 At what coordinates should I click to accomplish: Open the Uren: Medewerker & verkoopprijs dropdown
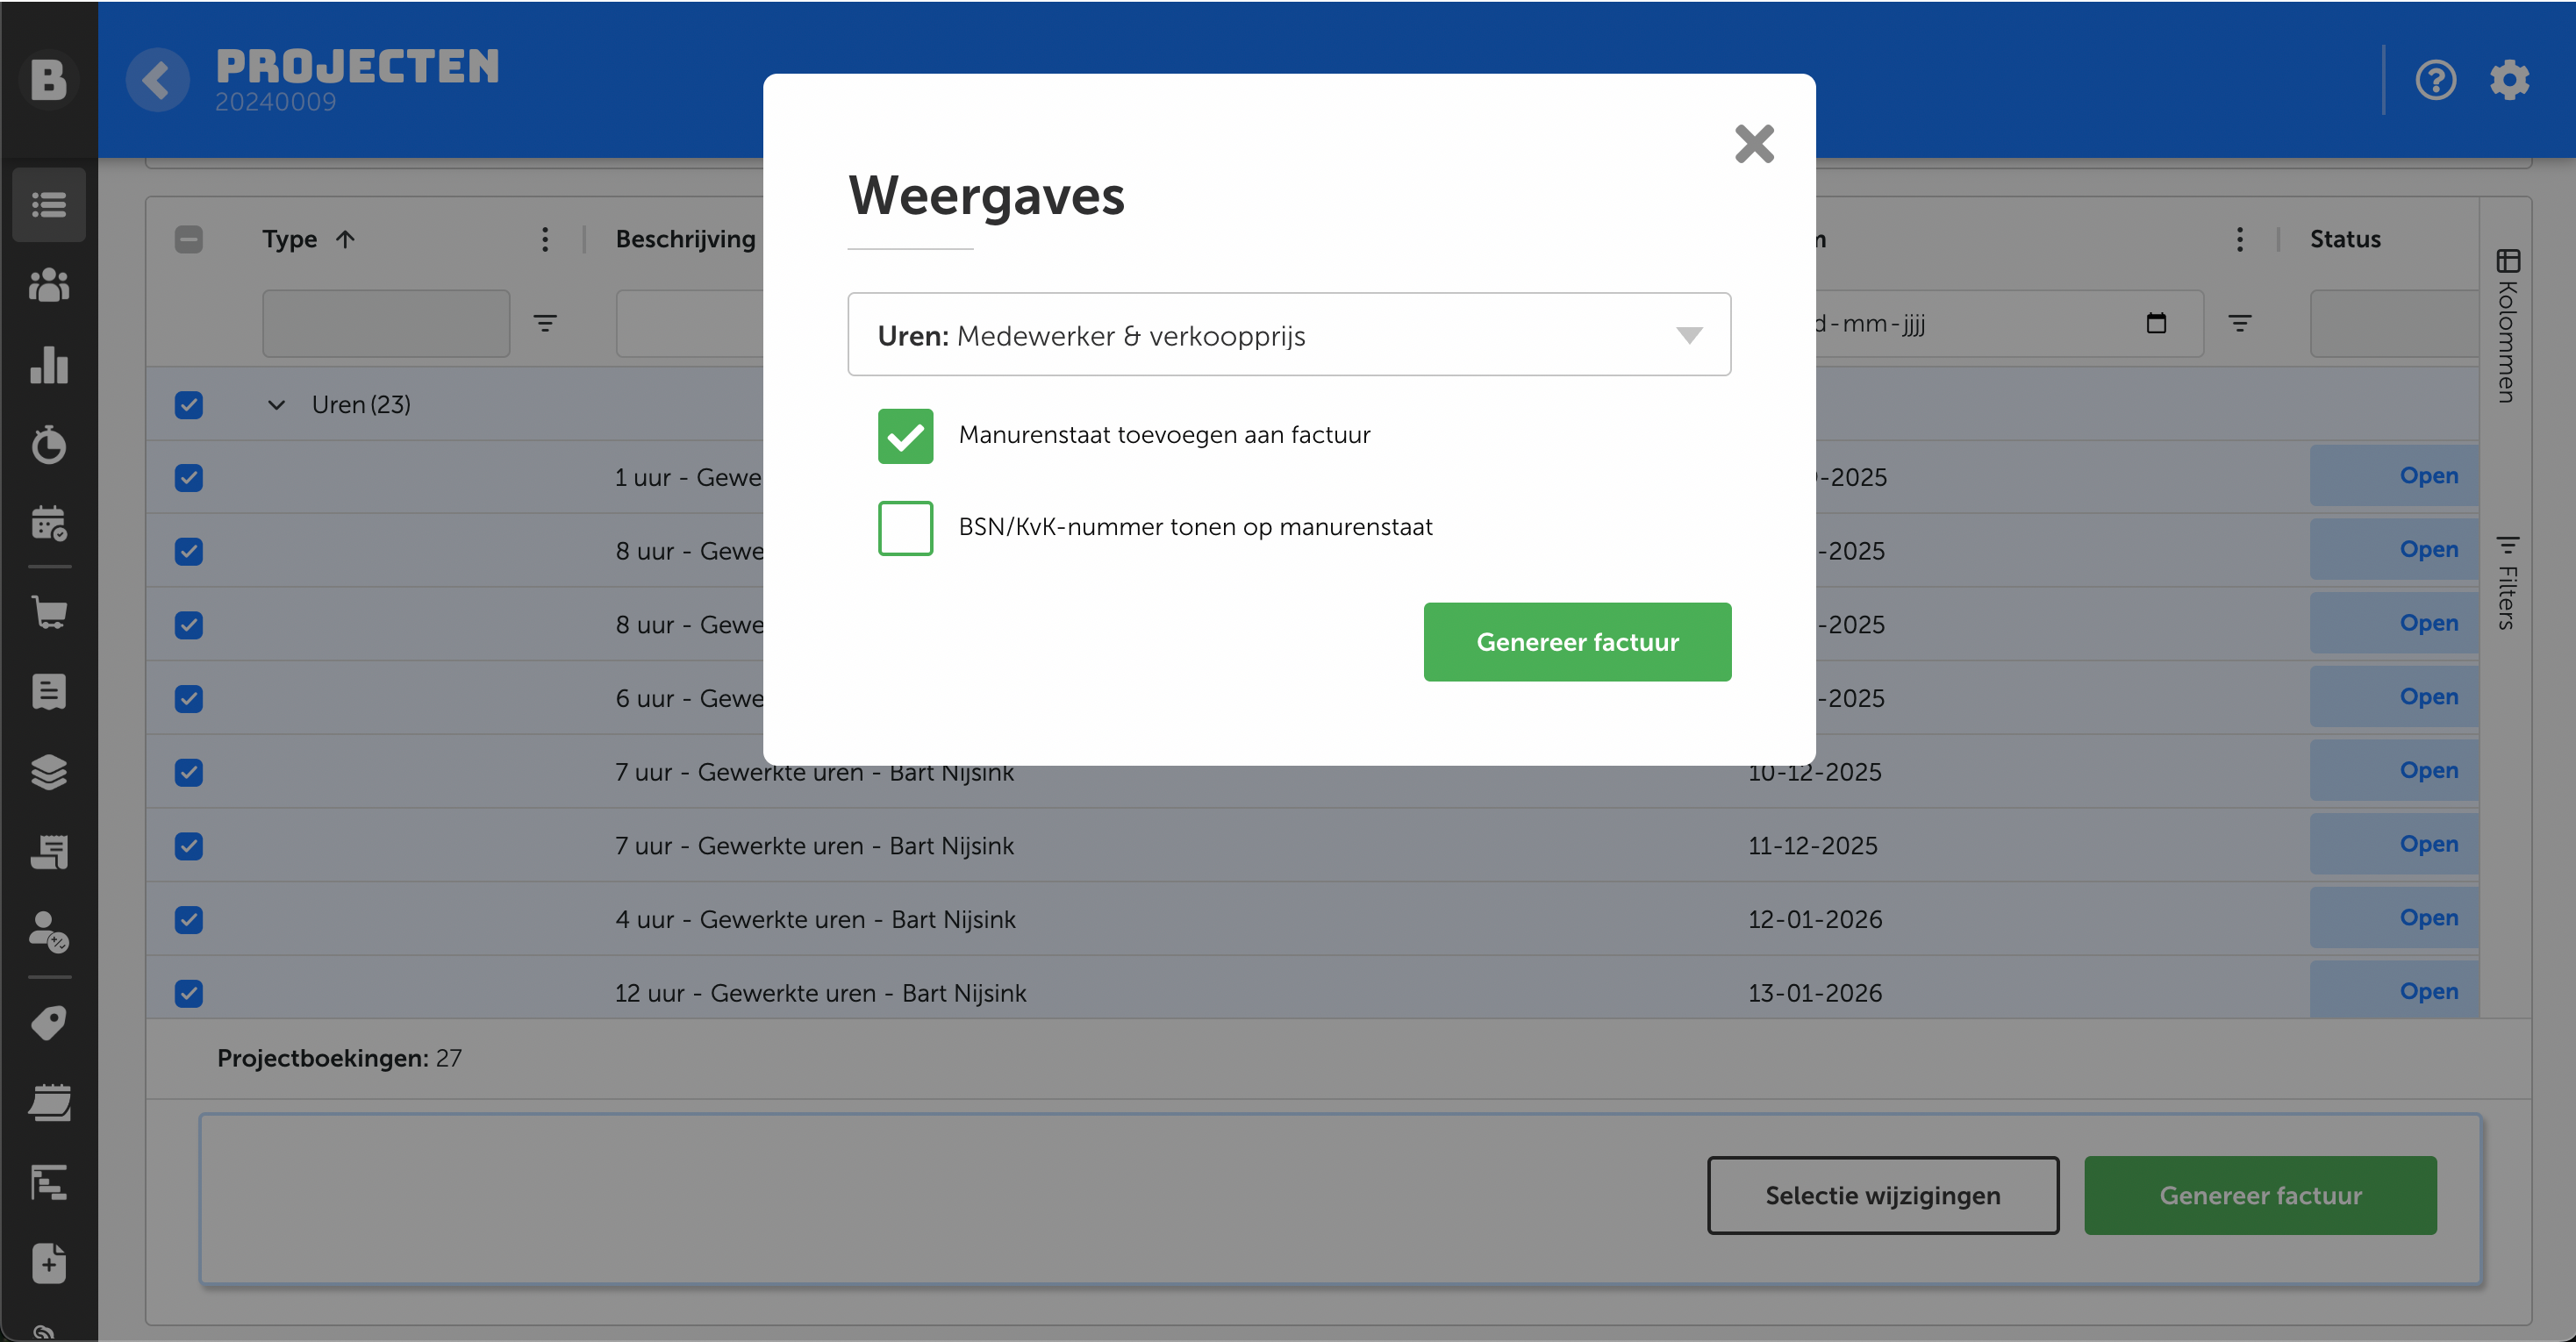(x=1289, y=335)
